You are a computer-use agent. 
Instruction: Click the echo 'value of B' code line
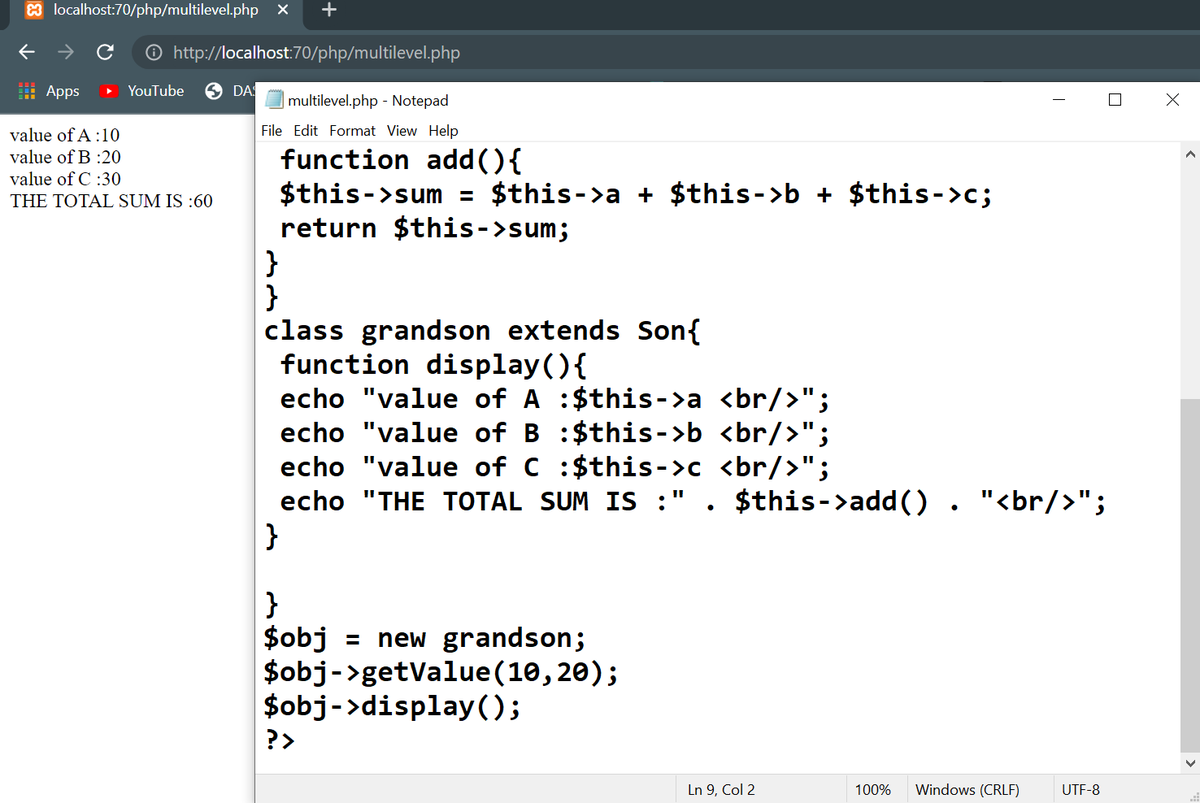click(x=555, y=433)
